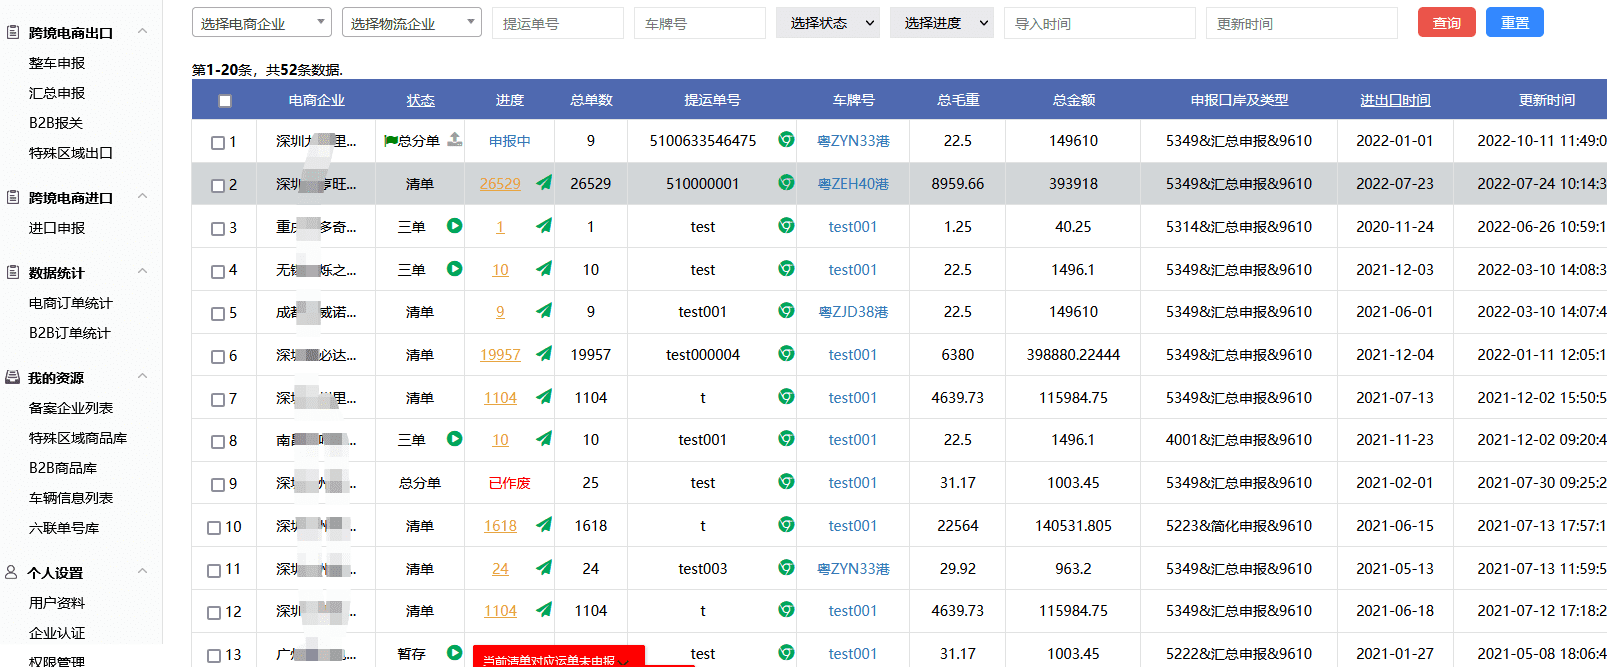Click the green browser icon beside test000004
1607x667 pixels.
[x=787, y=354]
